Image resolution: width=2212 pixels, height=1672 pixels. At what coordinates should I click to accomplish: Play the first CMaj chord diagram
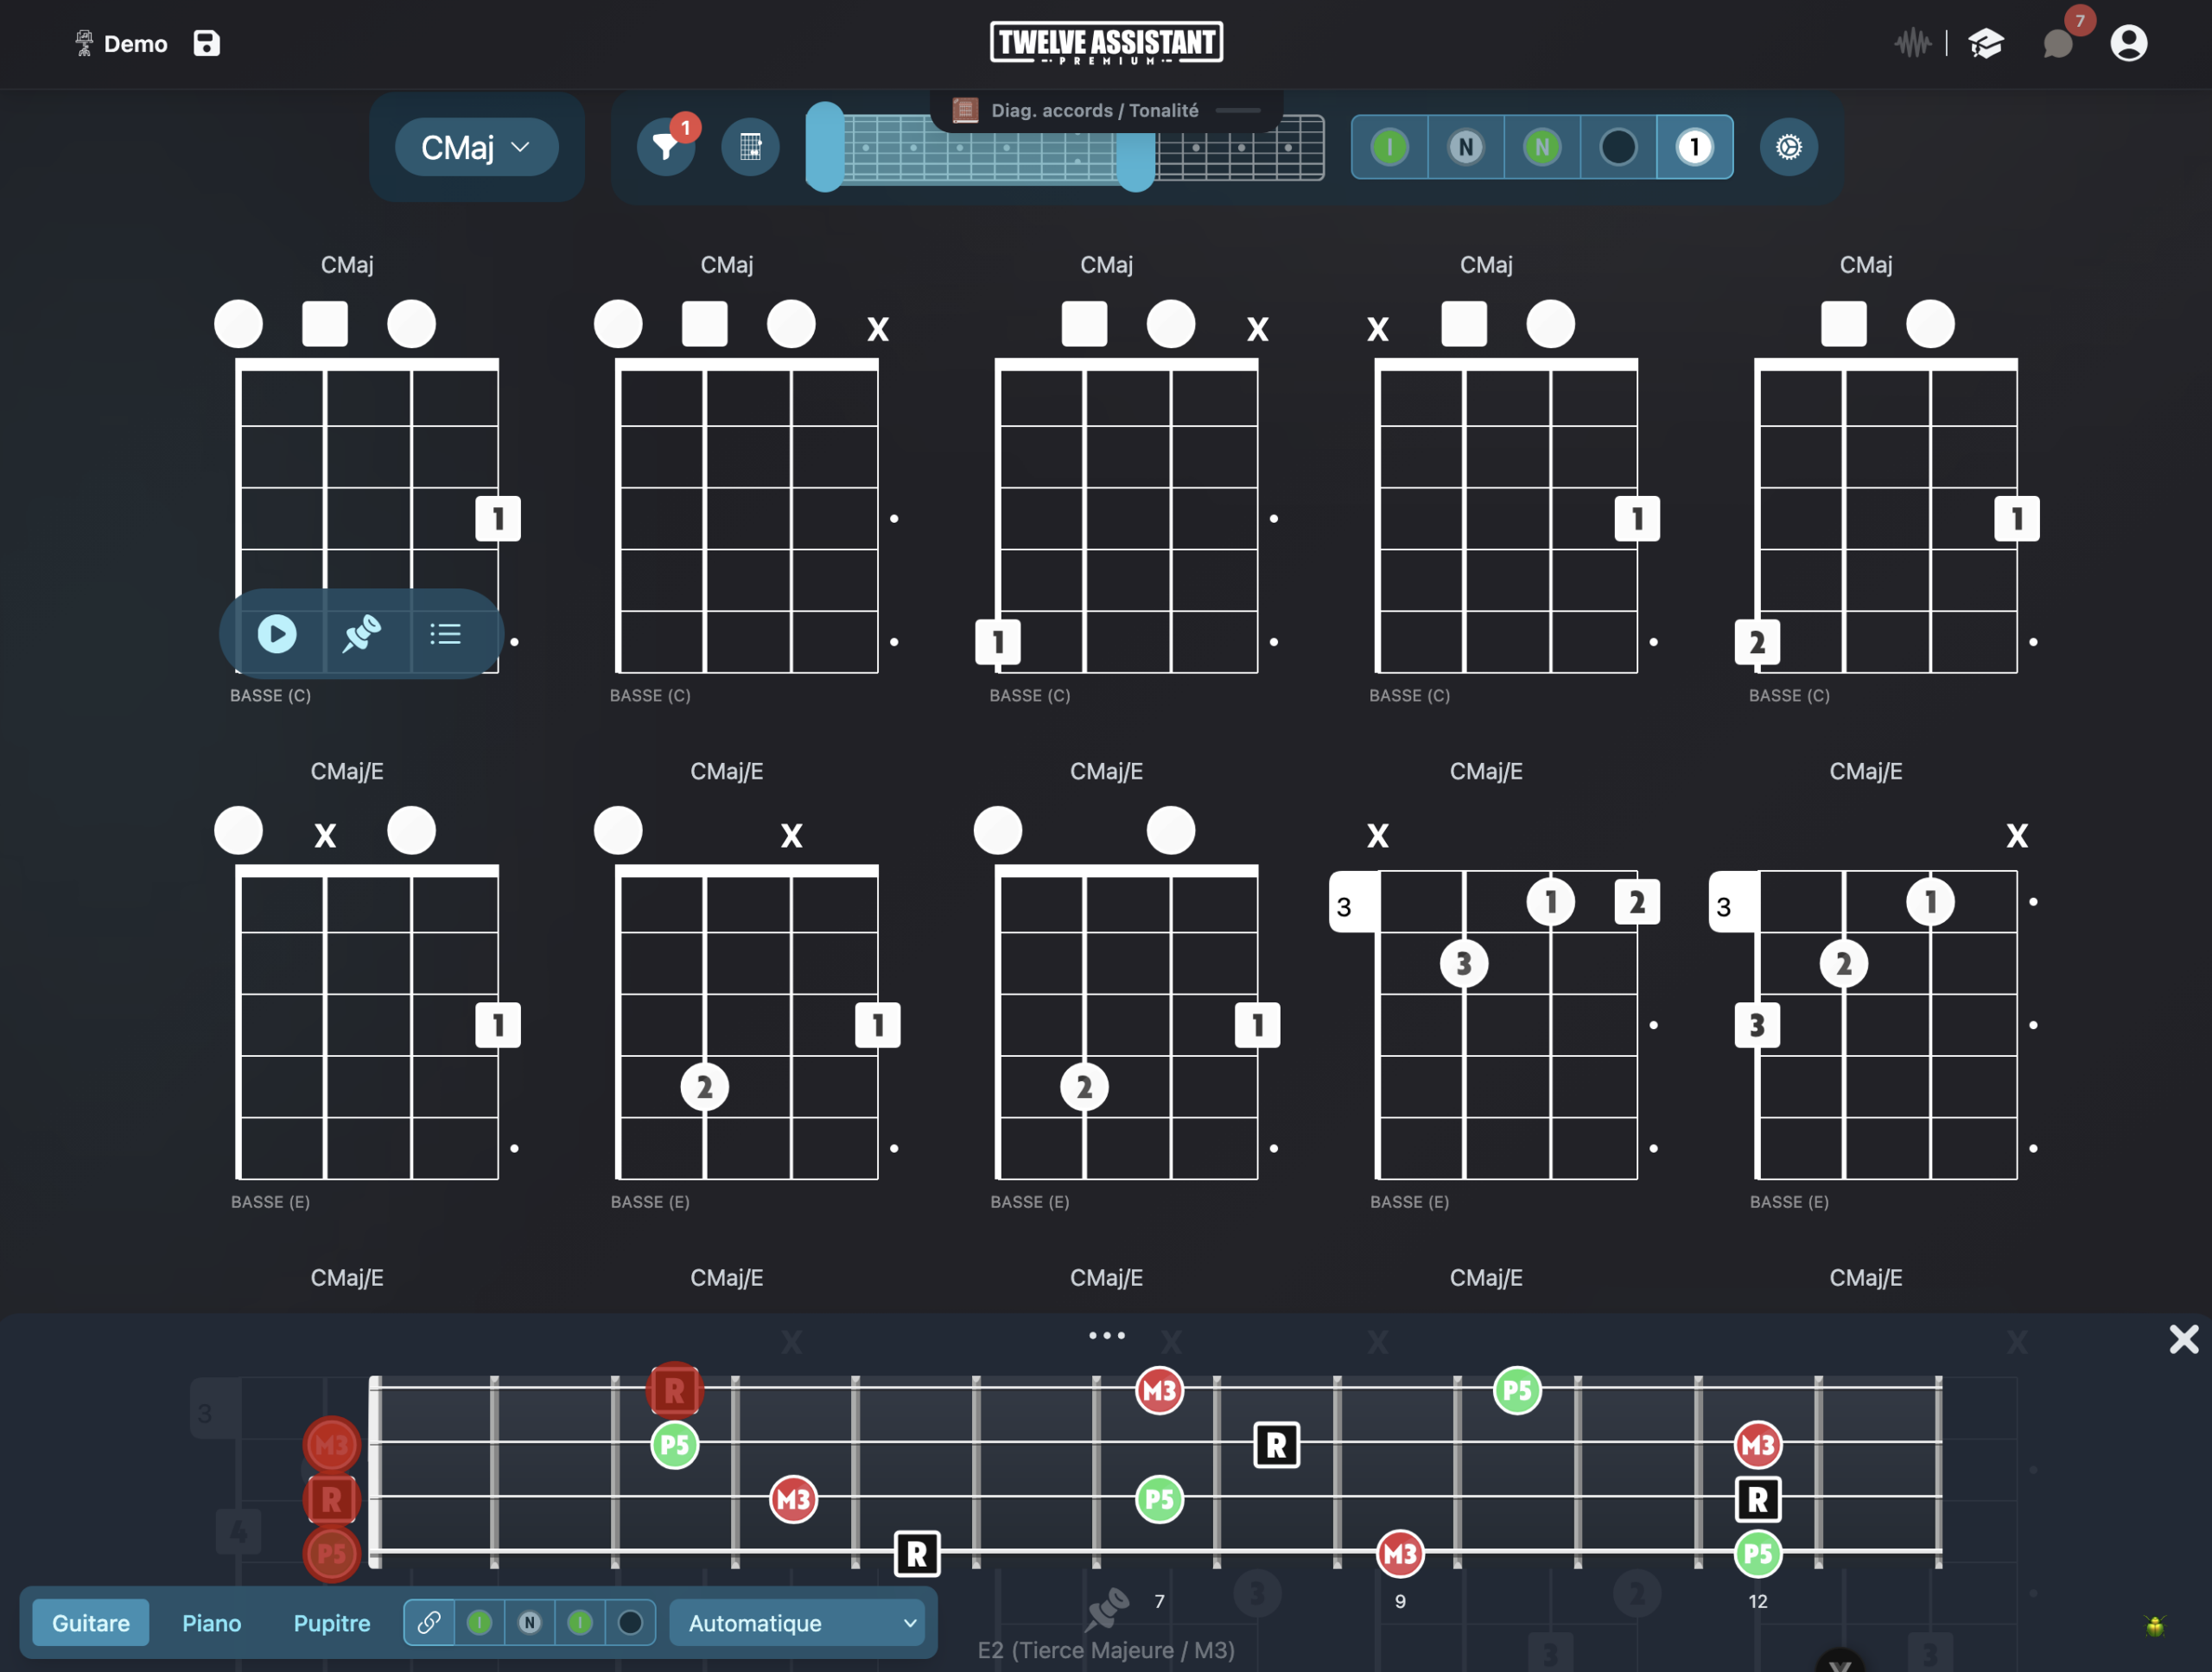276,634
